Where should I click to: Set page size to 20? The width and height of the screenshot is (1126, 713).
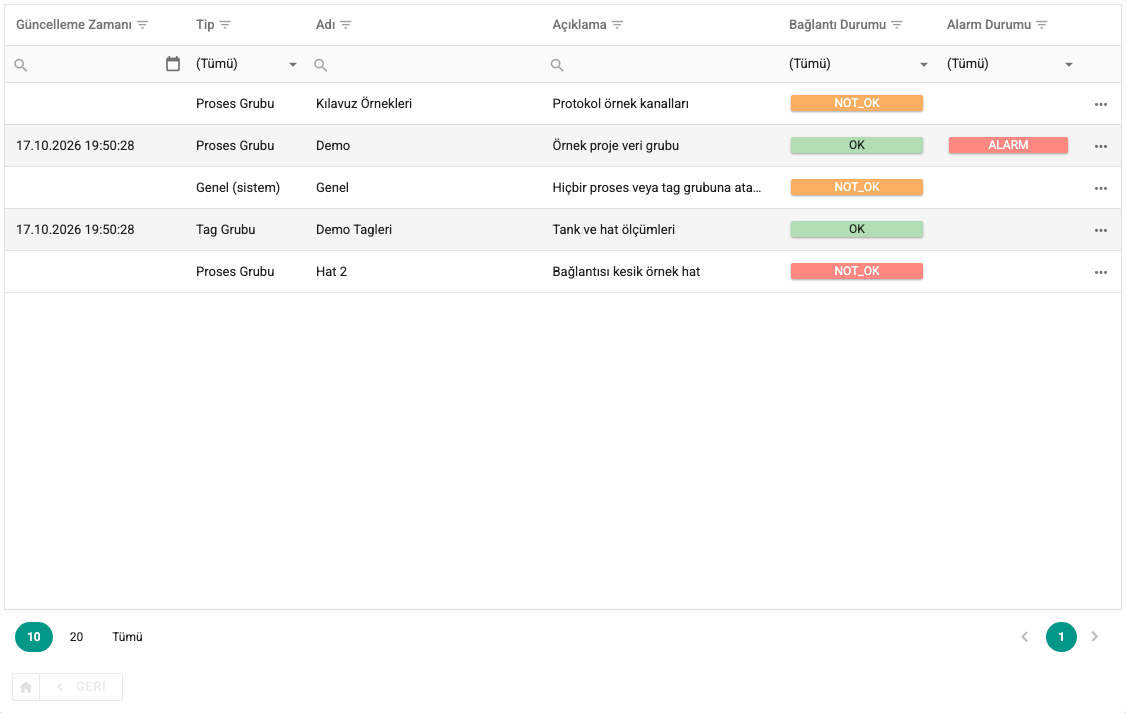(x=76, y=637)
